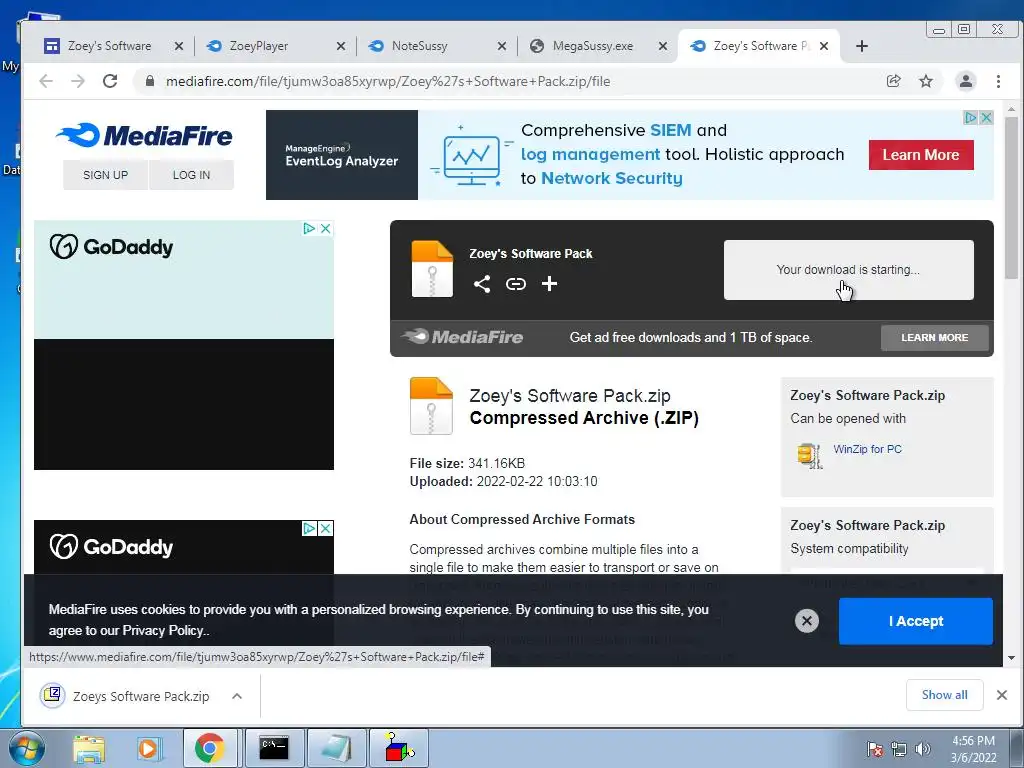The width and height of the screenshot is (1024, 768).
Task: Click the network tray icon
Action: [x=899, y=749]
